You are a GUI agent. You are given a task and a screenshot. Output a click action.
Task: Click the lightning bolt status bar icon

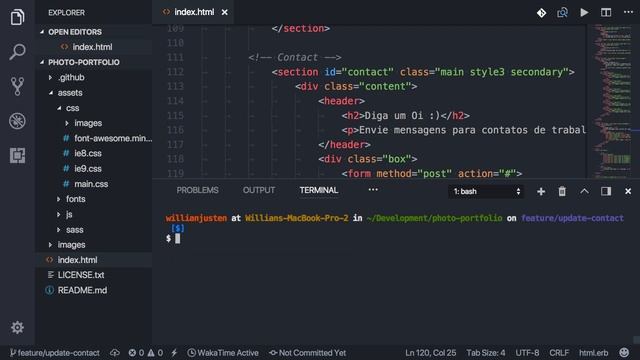click(174, 353)
